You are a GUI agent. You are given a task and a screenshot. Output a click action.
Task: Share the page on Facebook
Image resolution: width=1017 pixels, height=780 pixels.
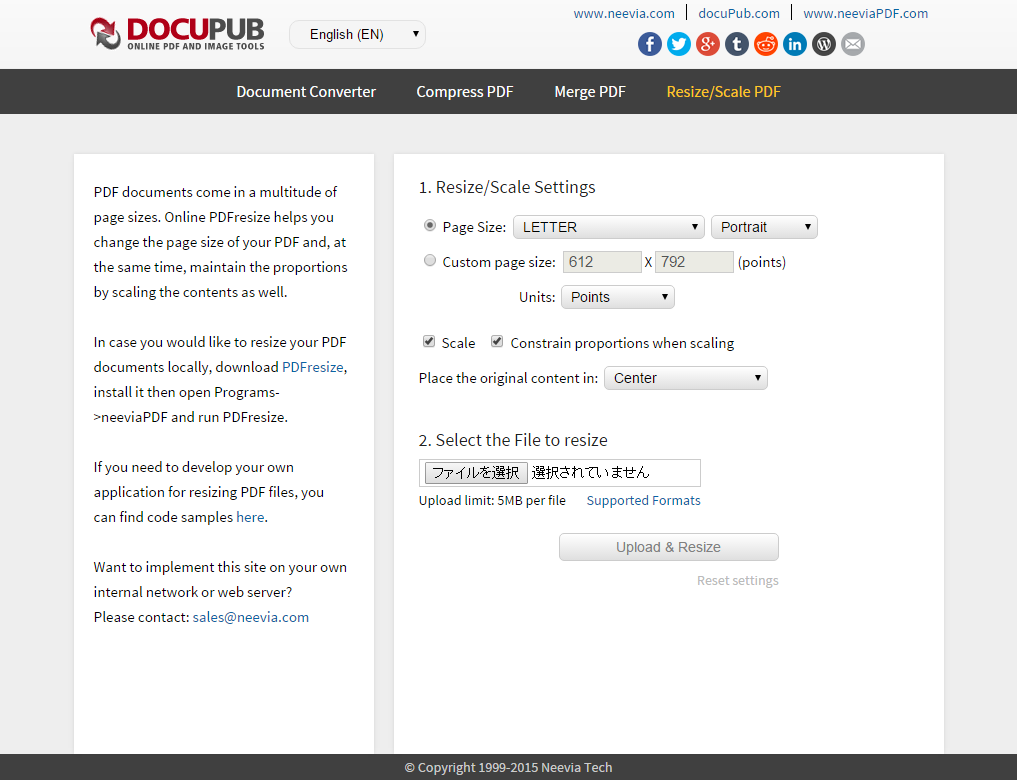coord(650,44)
